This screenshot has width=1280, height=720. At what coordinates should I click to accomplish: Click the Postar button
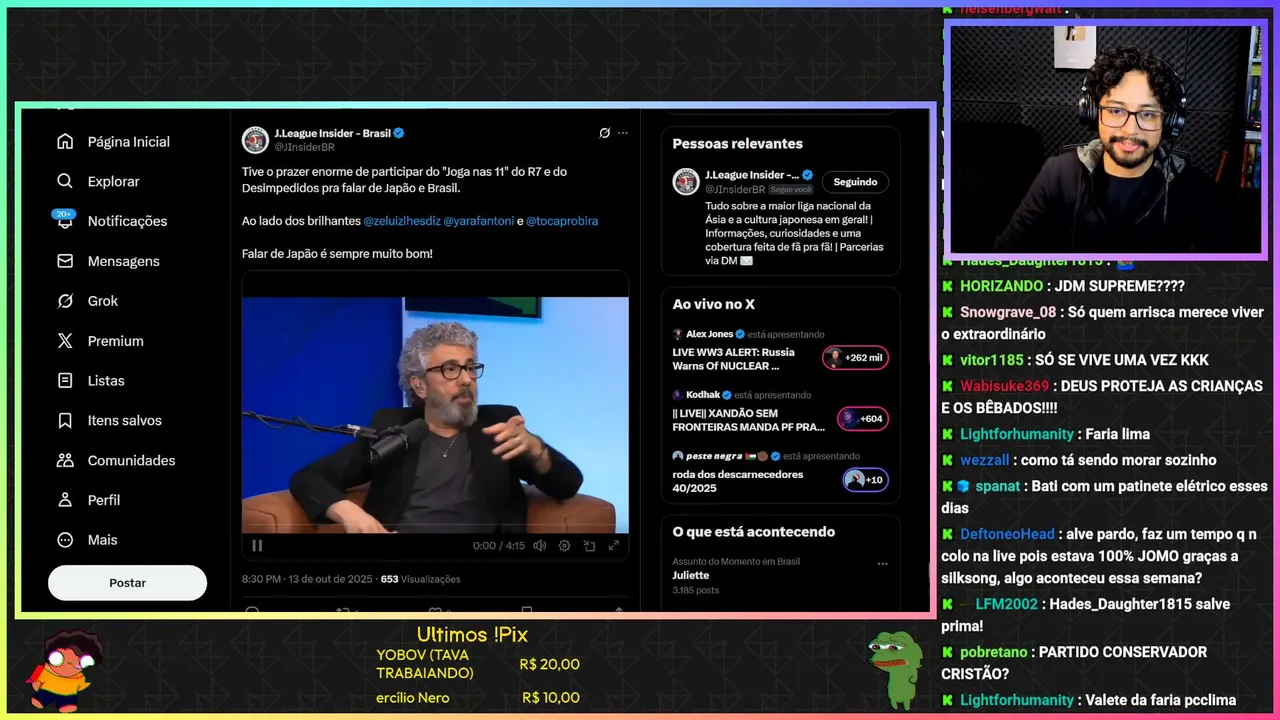click(127, 583)
